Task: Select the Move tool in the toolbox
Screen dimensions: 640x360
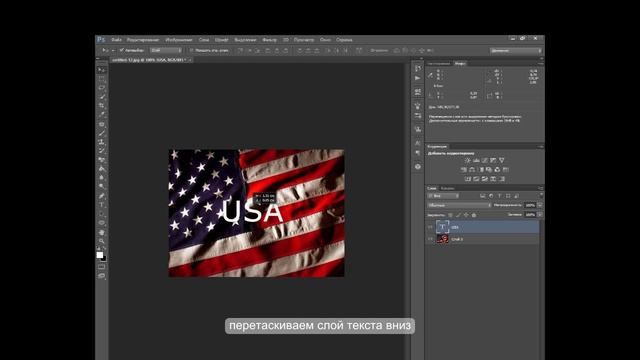Action: tap(101, 70)
